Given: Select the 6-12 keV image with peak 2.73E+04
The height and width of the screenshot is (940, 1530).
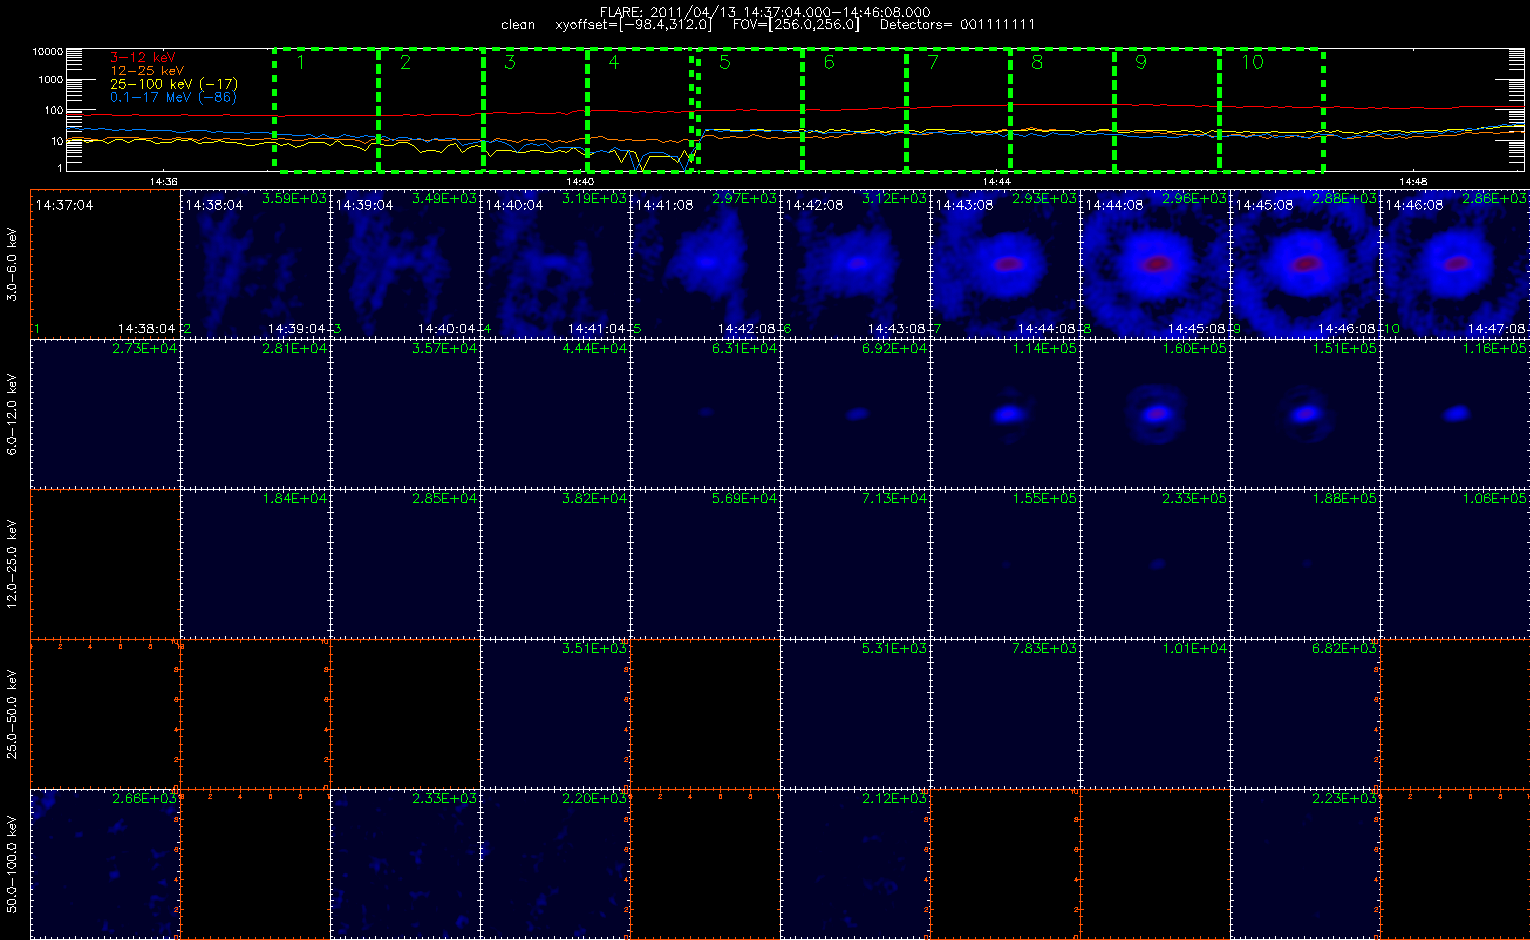Looking at the screenshot, I should (105, 413).
